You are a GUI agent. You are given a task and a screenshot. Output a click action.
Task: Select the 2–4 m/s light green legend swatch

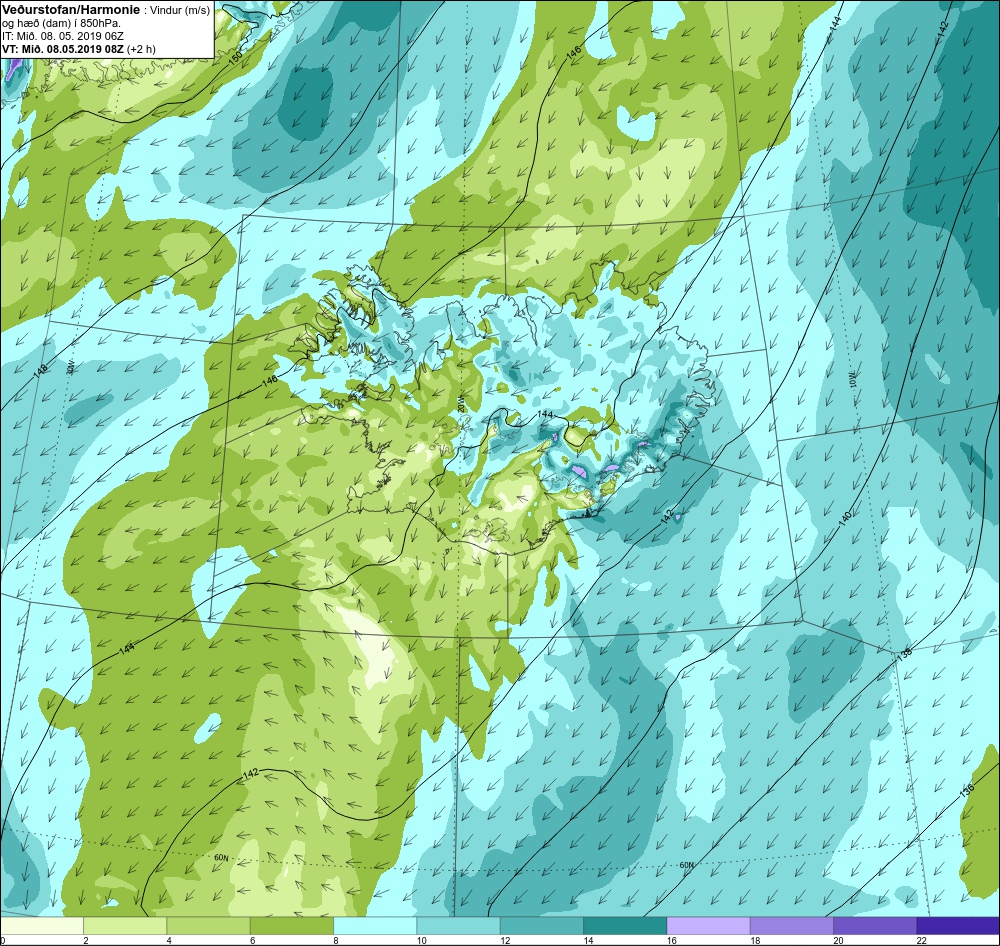(125, 926)
